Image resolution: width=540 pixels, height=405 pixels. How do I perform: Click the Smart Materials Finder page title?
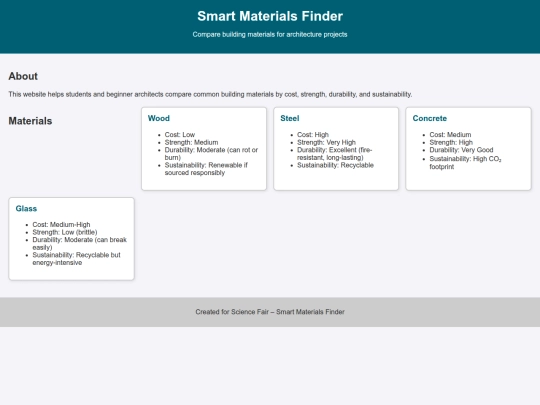(270, 16)
